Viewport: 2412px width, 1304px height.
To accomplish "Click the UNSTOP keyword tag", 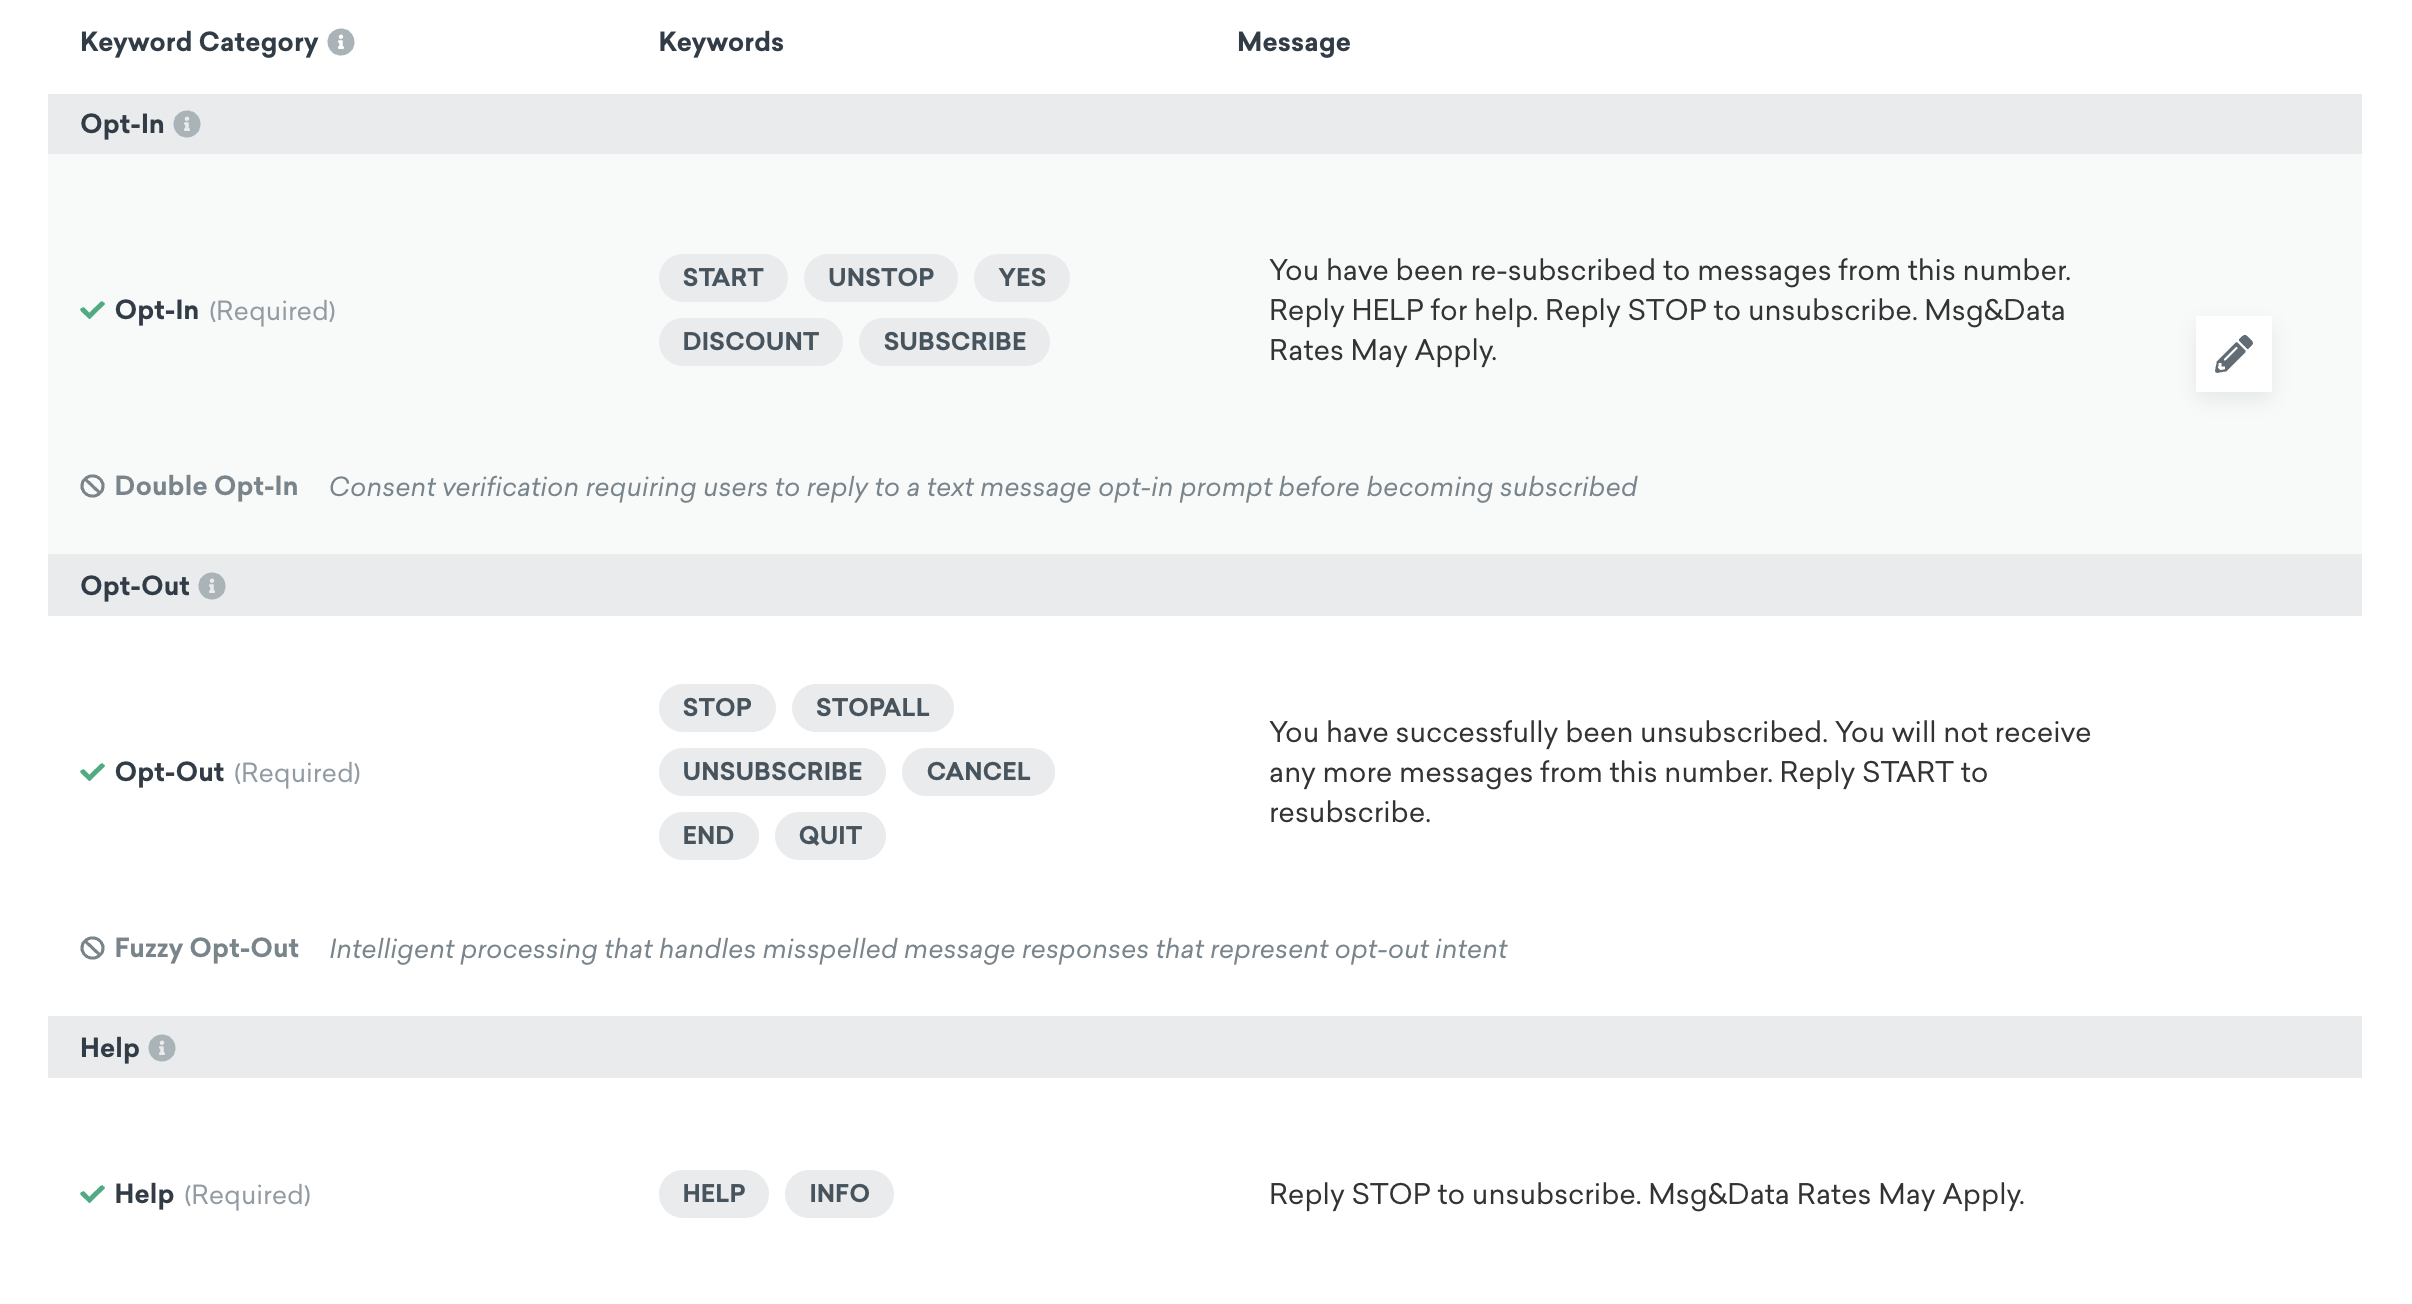I will [881, 278].
